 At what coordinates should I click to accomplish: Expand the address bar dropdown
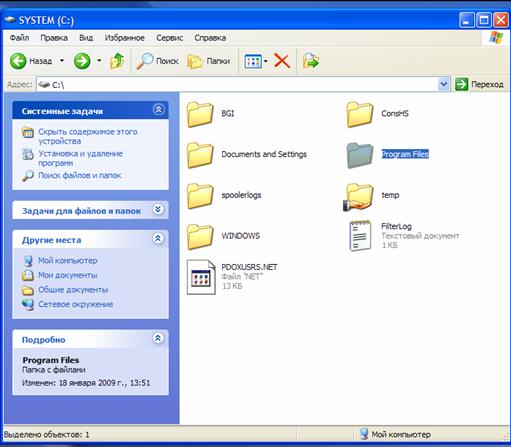[444, 85]
